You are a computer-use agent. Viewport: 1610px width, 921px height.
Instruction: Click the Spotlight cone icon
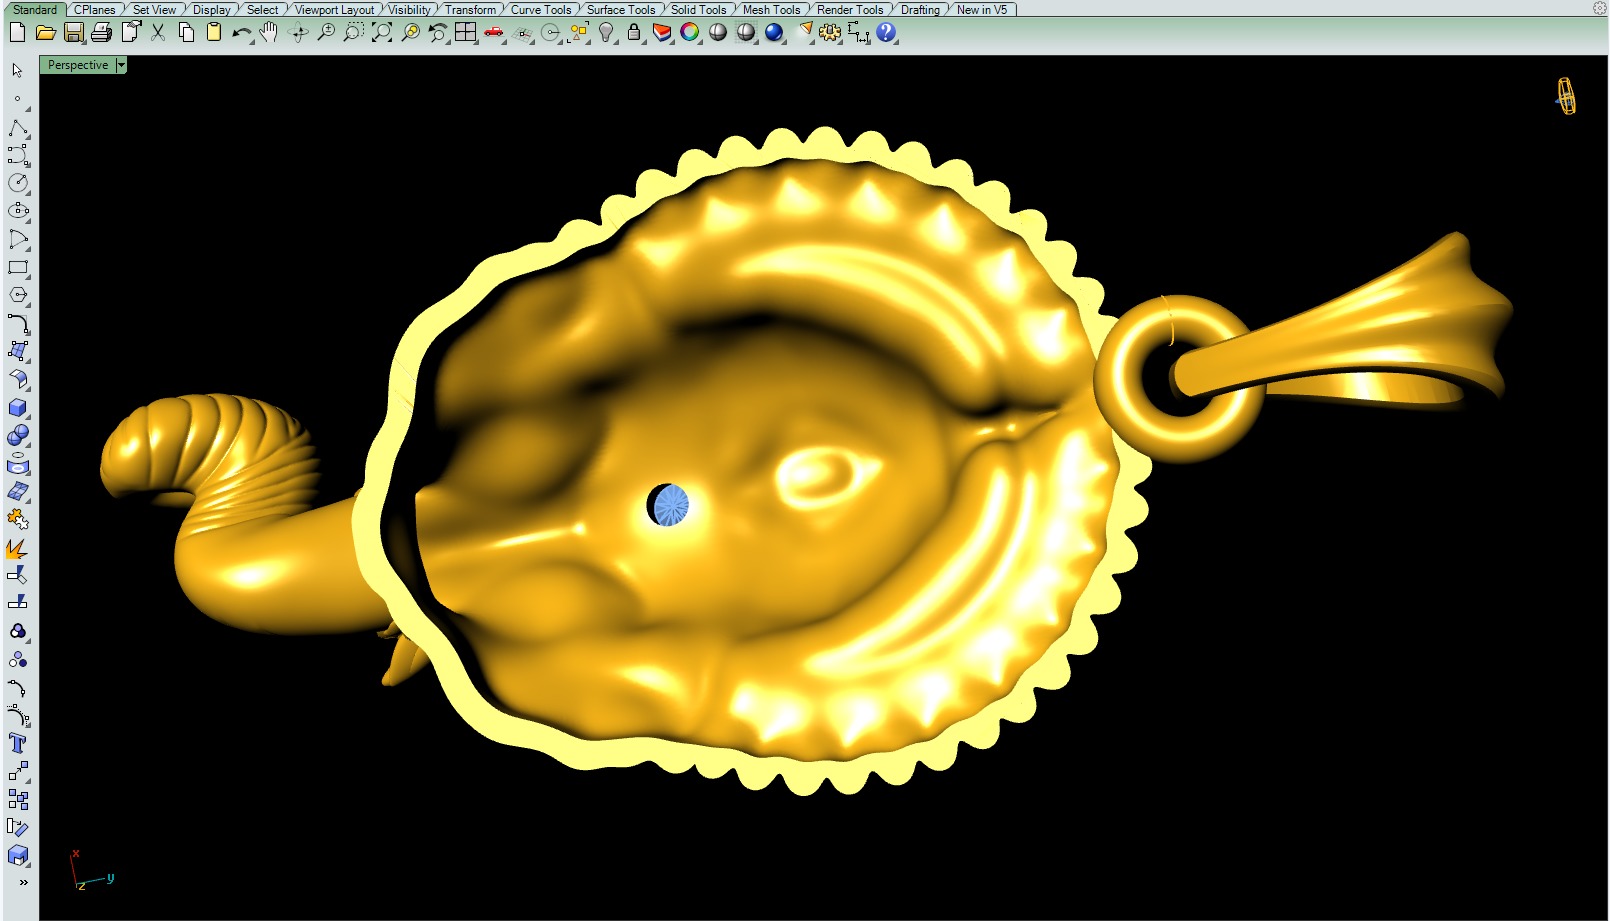(x=805, y=32)
